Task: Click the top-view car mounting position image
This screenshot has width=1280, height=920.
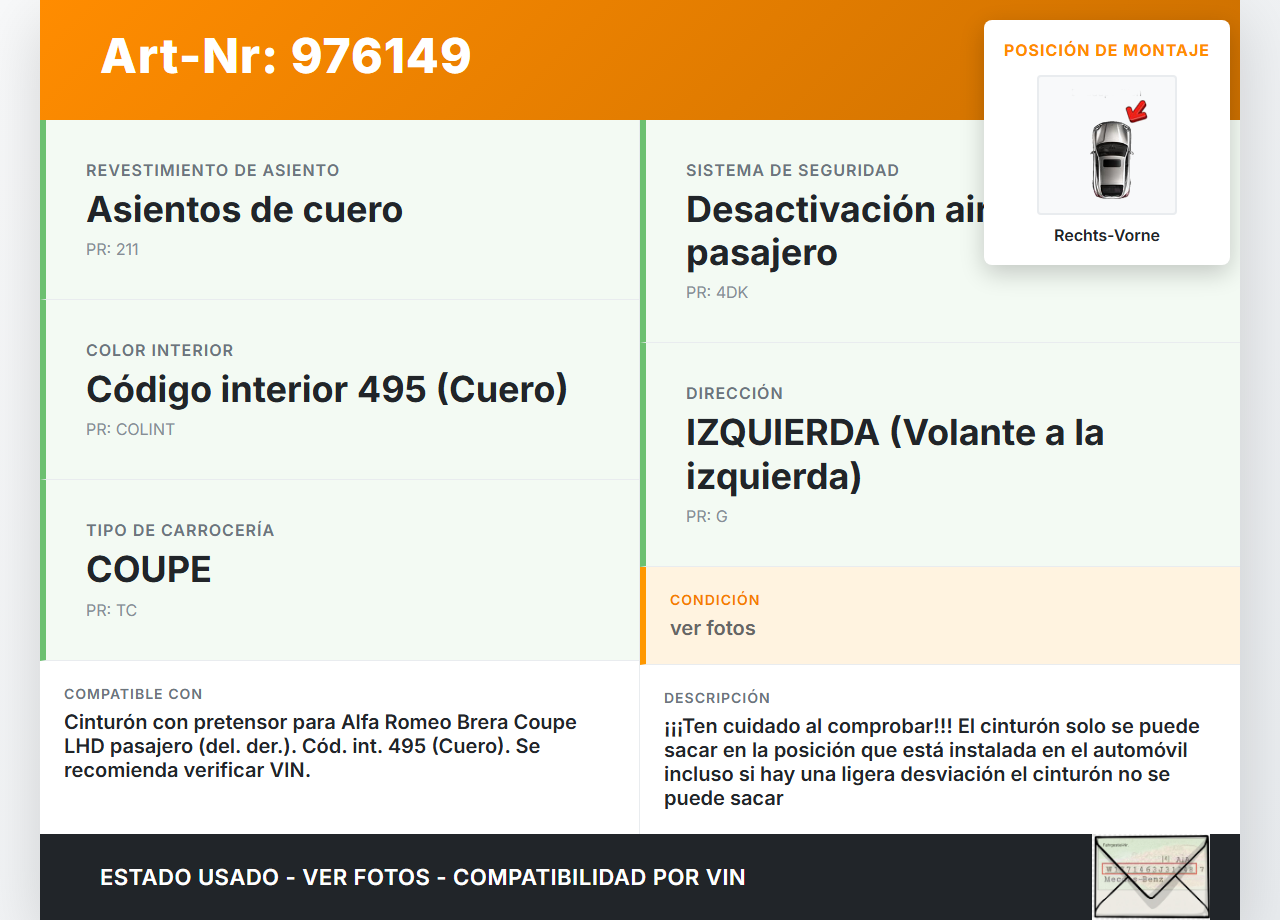Action: coord(1106,145)
